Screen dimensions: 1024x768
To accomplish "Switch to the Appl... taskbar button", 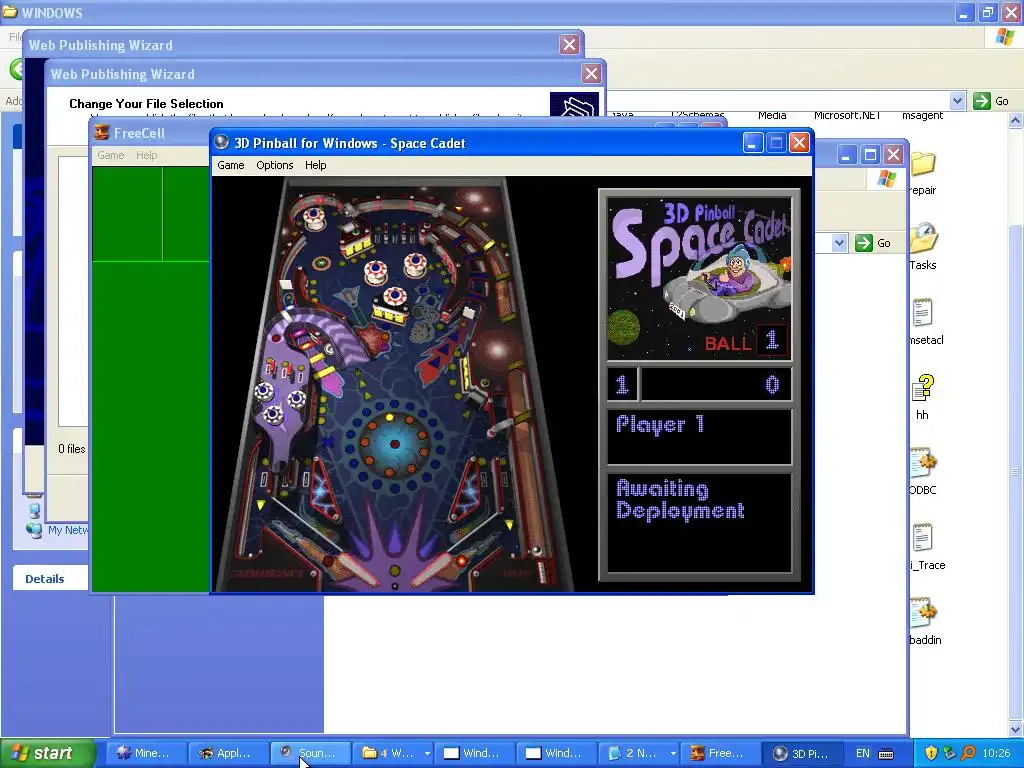I will click(x=228, y=753).
